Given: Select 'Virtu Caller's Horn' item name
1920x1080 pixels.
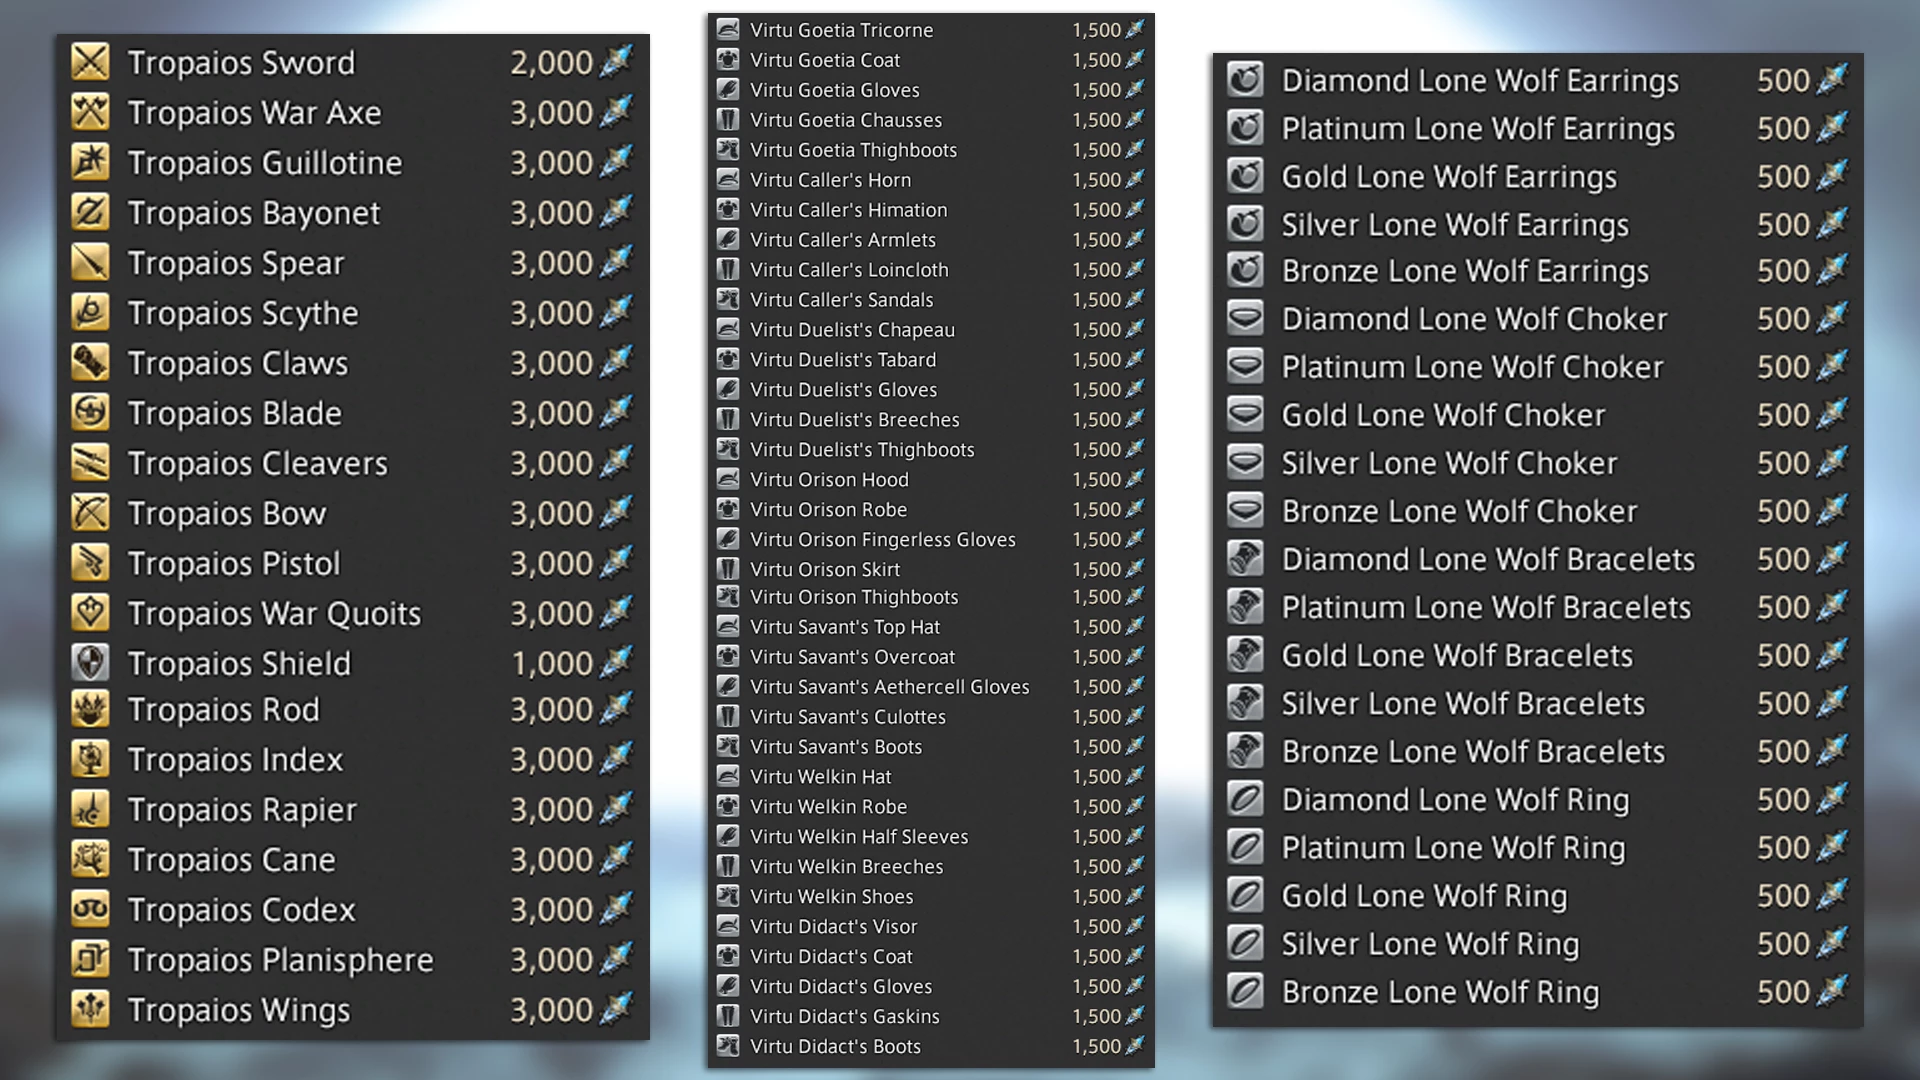Looking at the screenshot, I should tap(831, 180).
